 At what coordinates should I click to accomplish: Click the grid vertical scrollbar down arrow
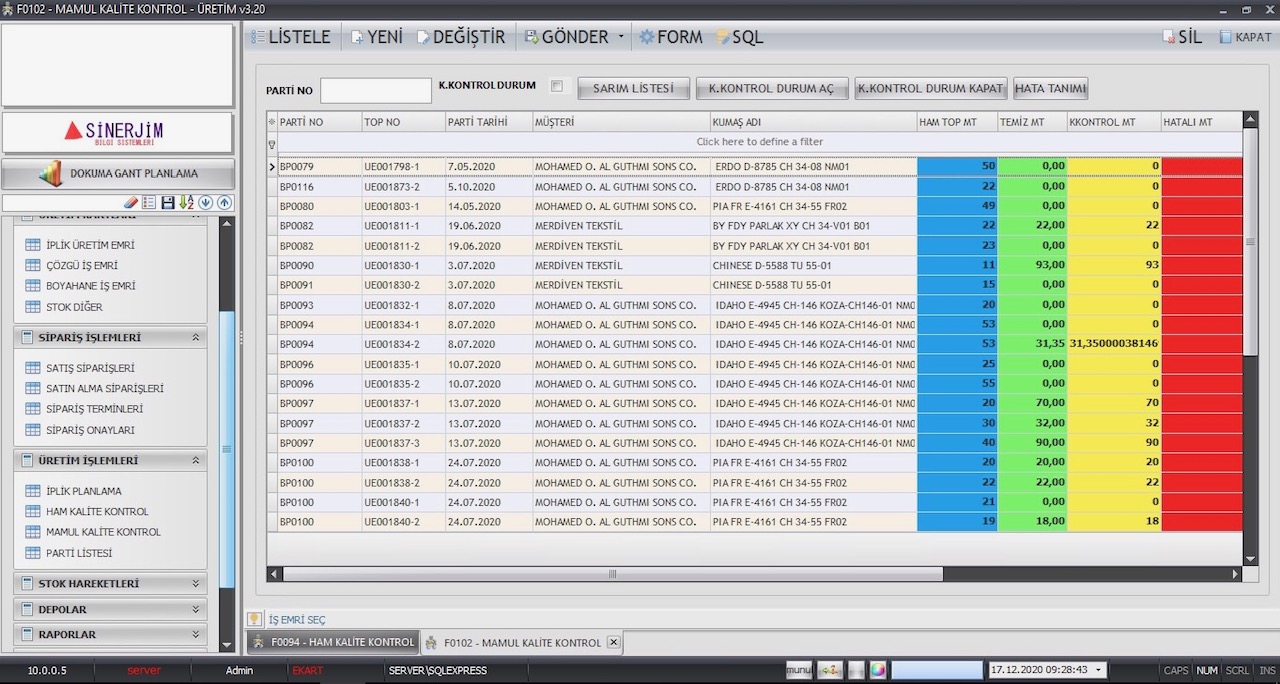[1250, 560]
